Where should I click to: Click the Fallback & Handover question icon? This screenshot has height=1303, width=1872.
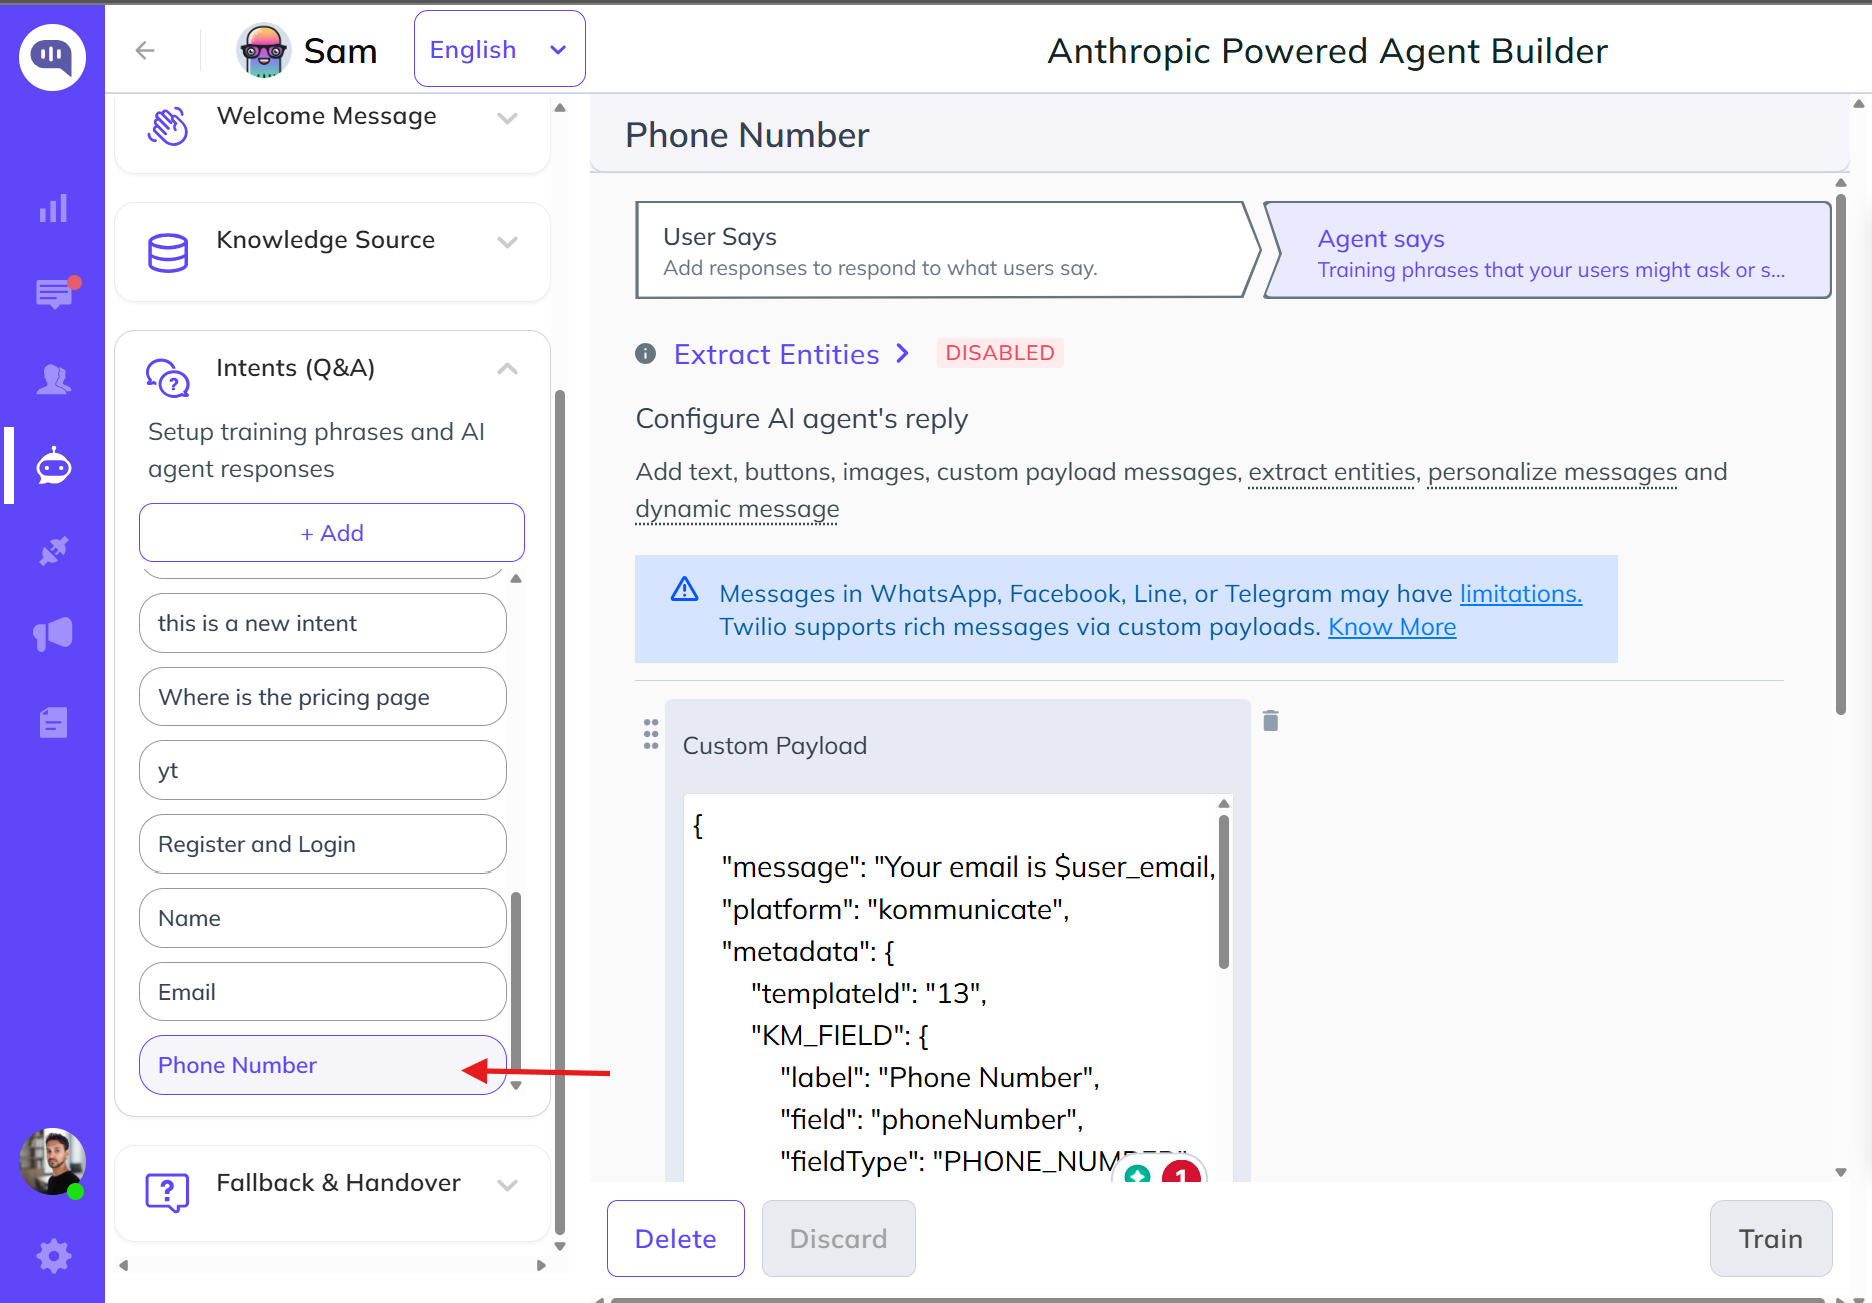[x=167, y=1193]
